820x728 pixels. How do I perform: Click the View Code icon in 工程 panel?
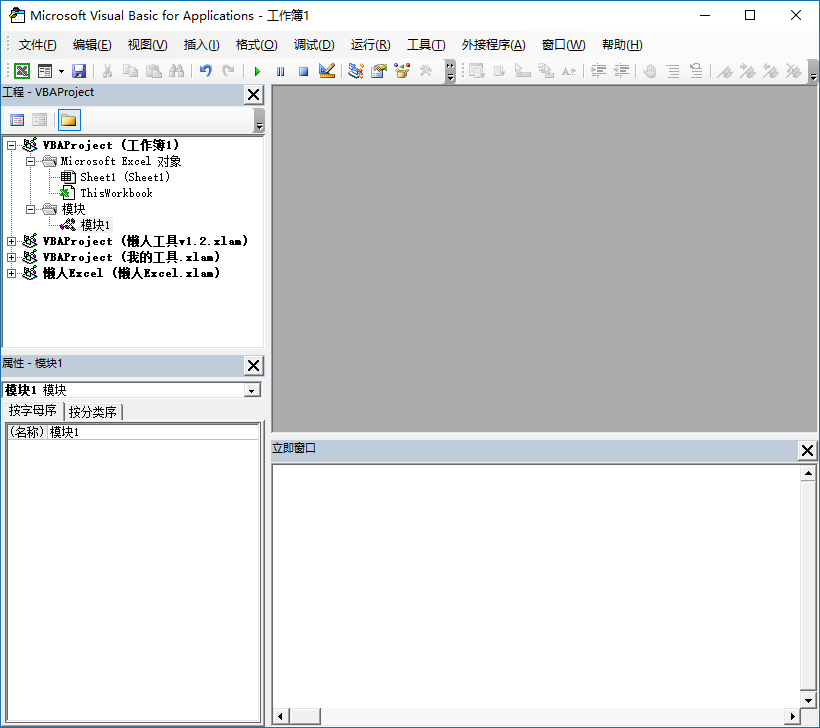click(16, 120)
